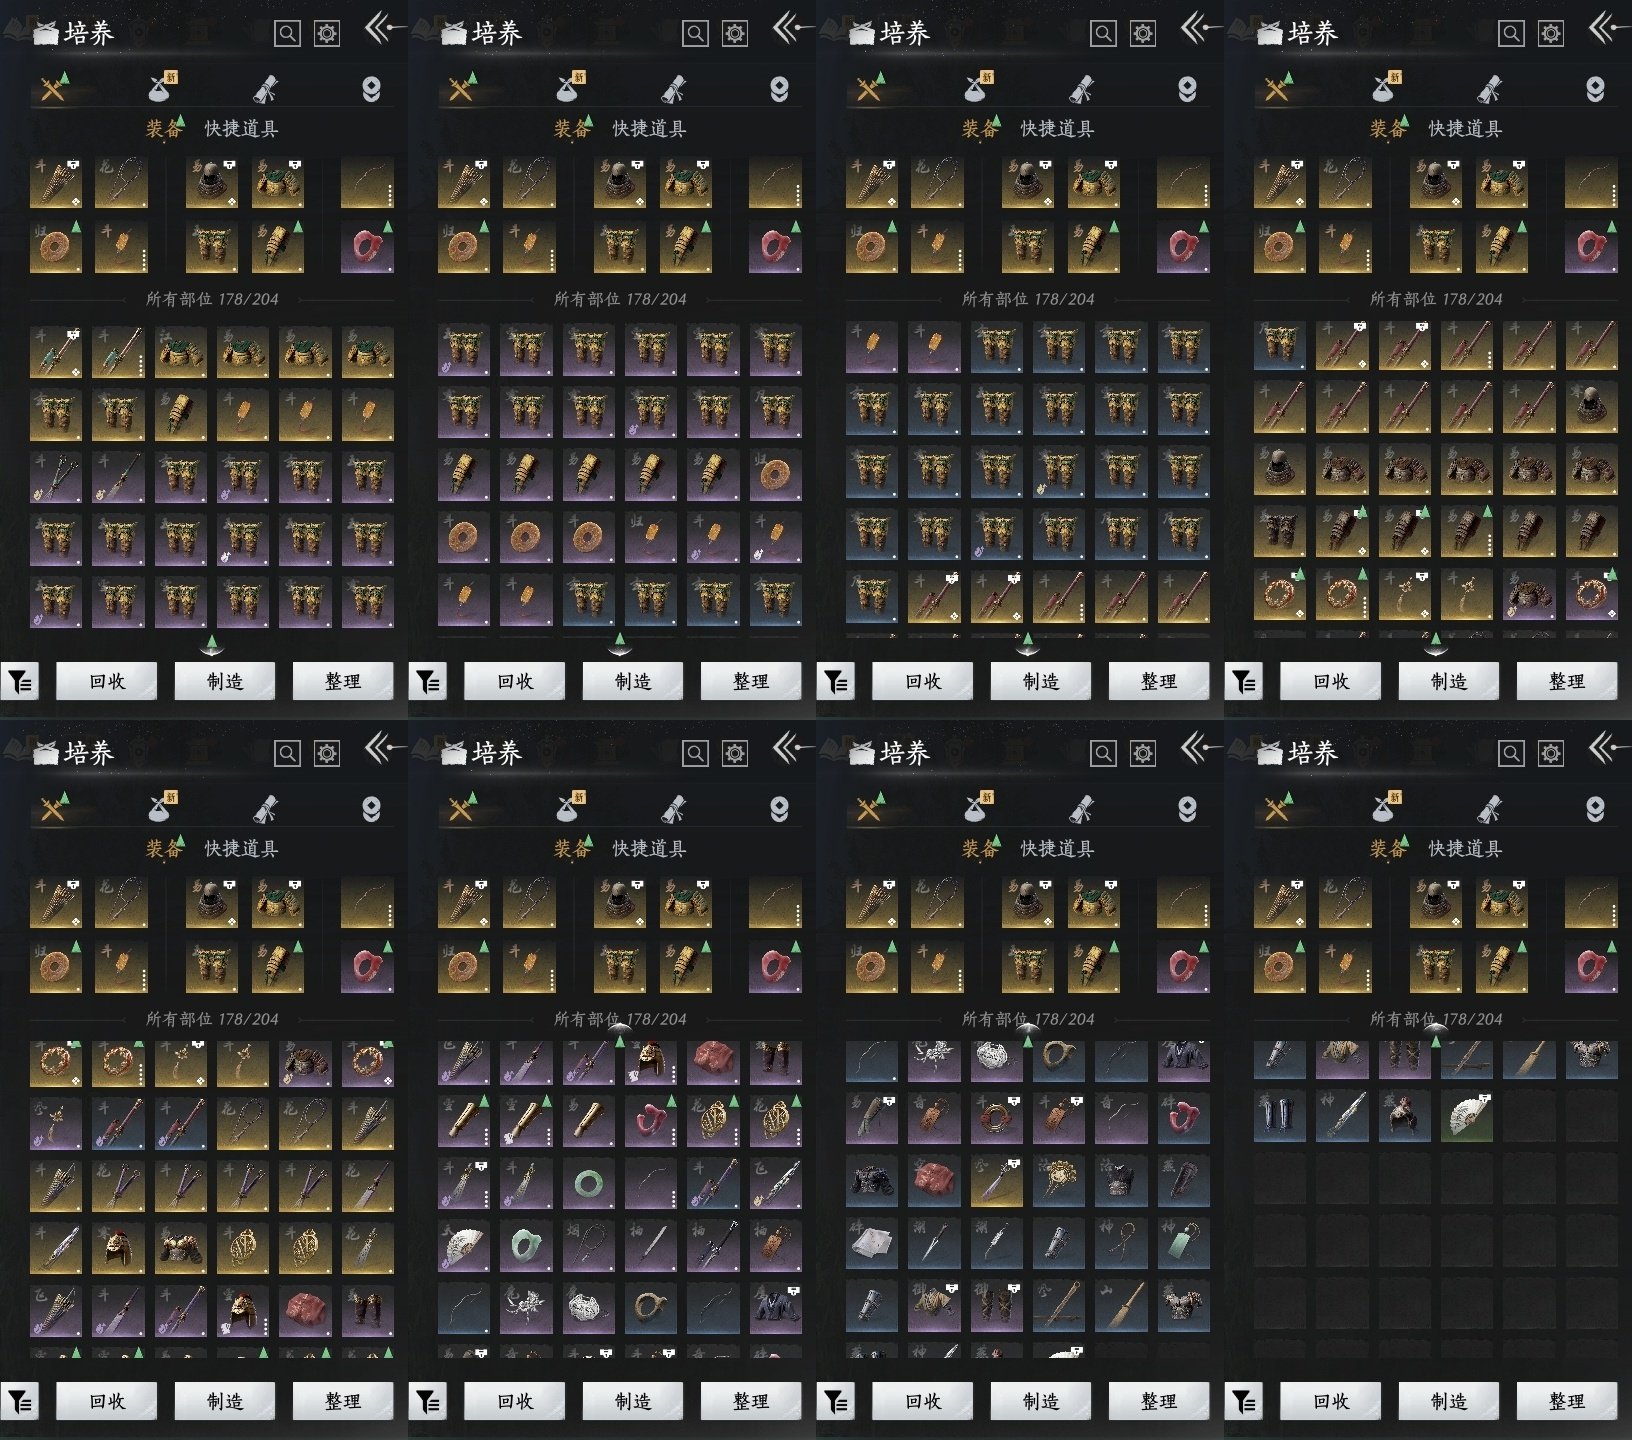Open the settings gear in the top-right panel
The height and width of the screenshot is (1440, 1632).
[1550, 34]
